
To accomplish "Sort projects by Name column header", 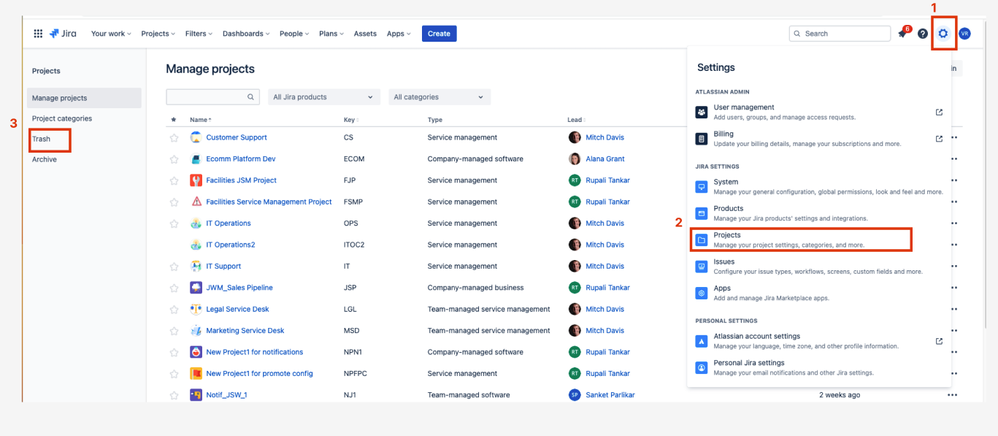I will (200, 120).
